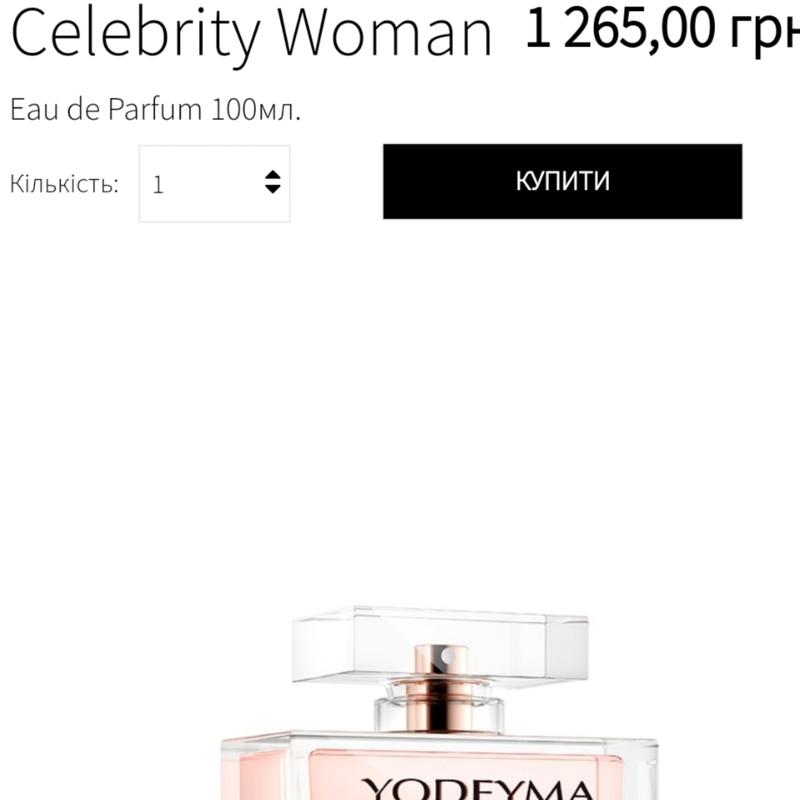Click the Eau de Parfum 100мл. description
800x800 pixels.
(x=155, y=109)
